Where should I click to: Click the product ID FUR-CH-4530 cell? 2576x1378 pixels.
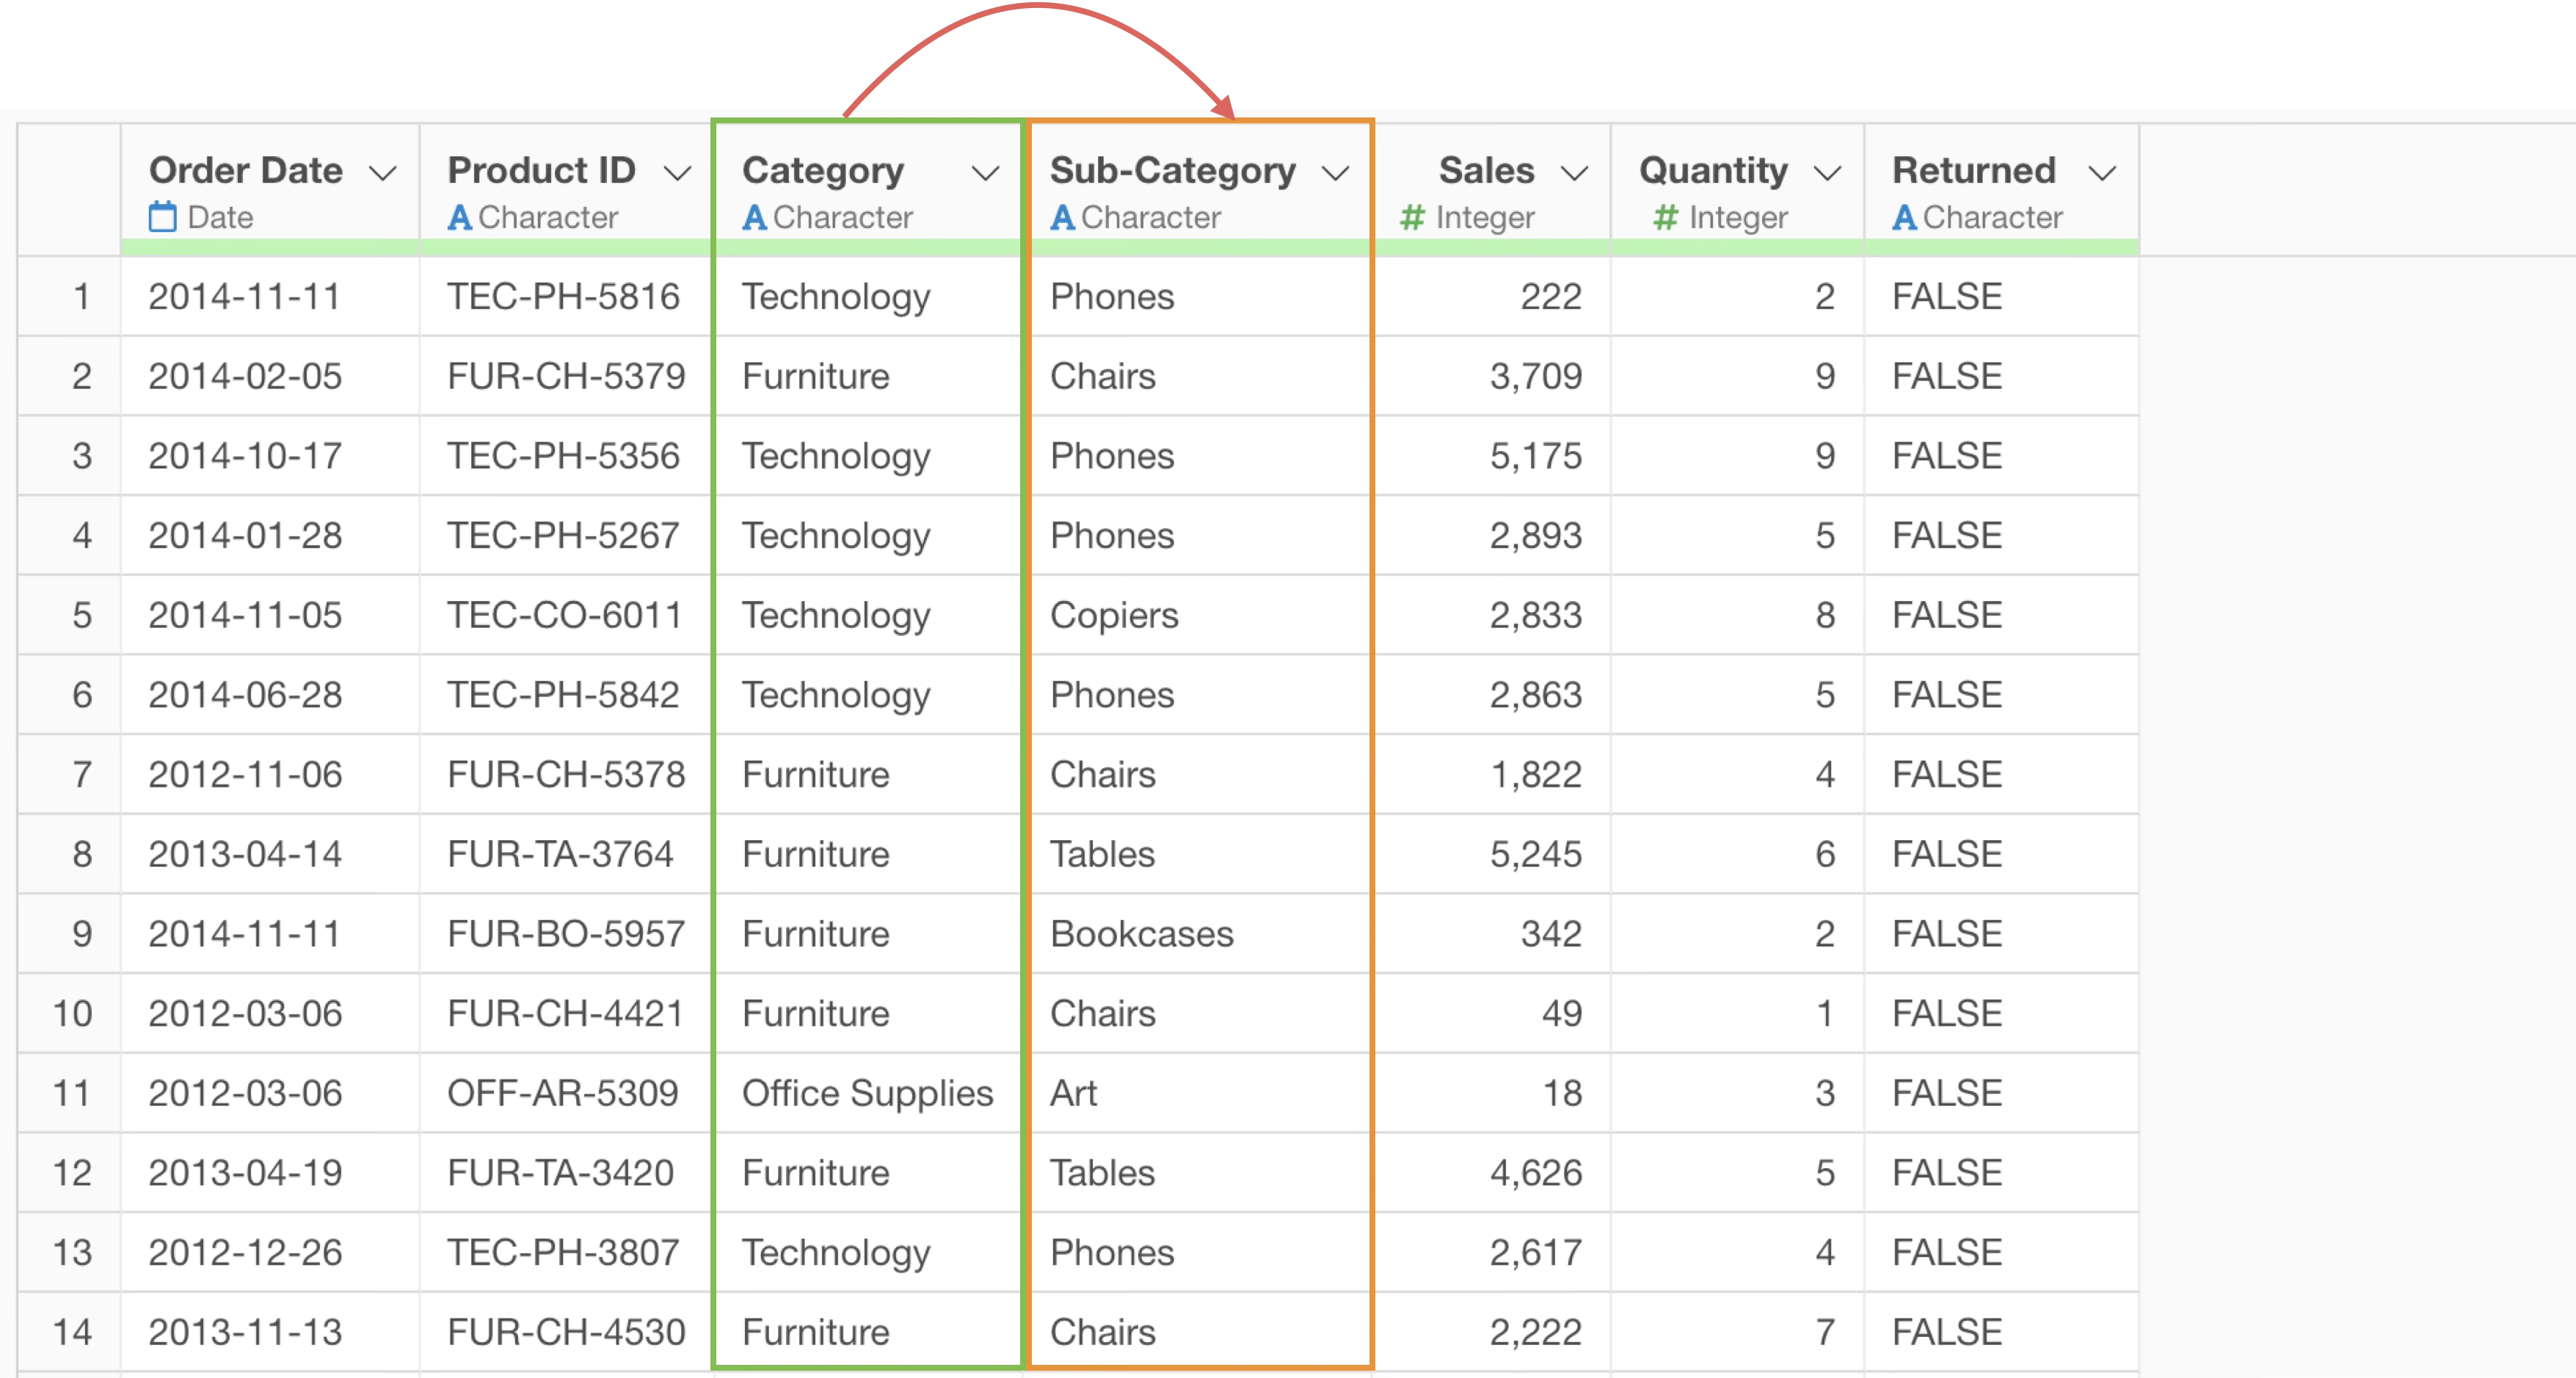(x=566, y=1331)
